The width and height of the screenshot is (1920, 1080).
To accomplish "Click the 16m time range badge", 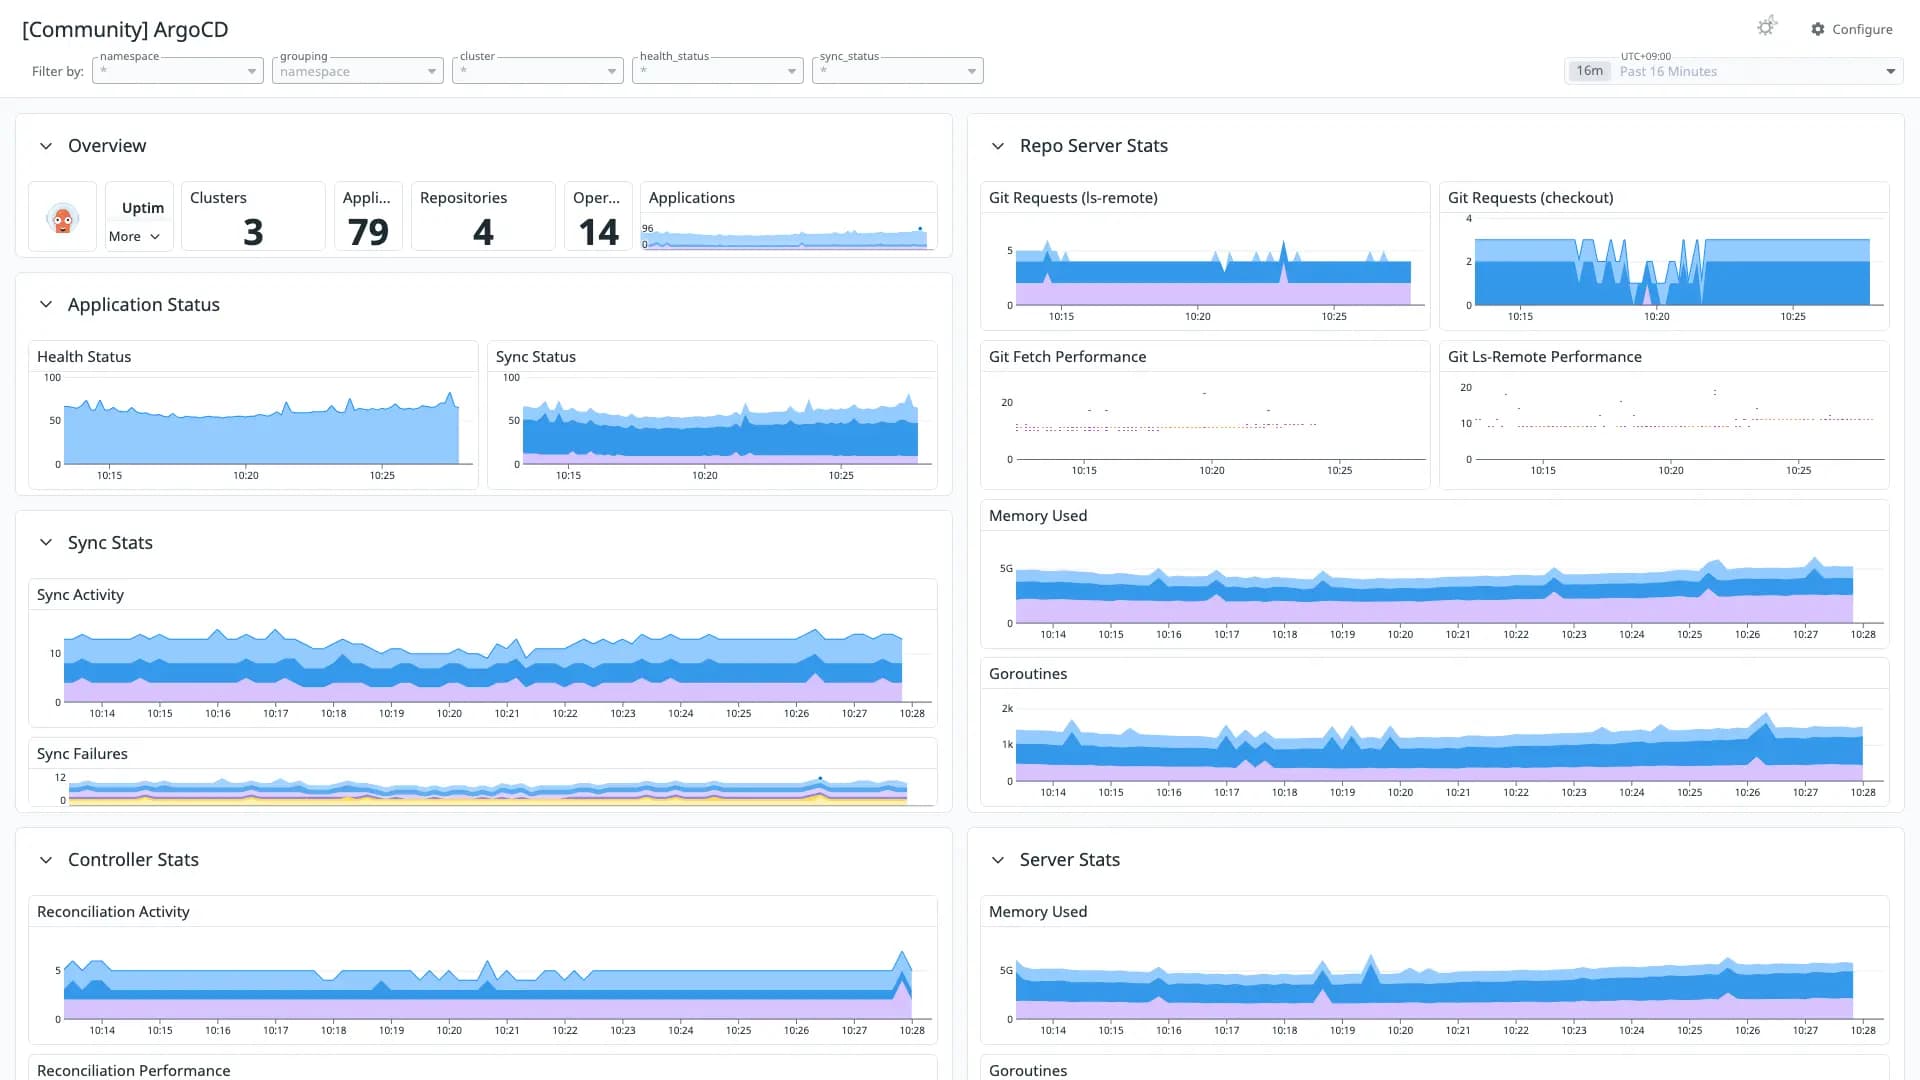I will [1589, 71].
